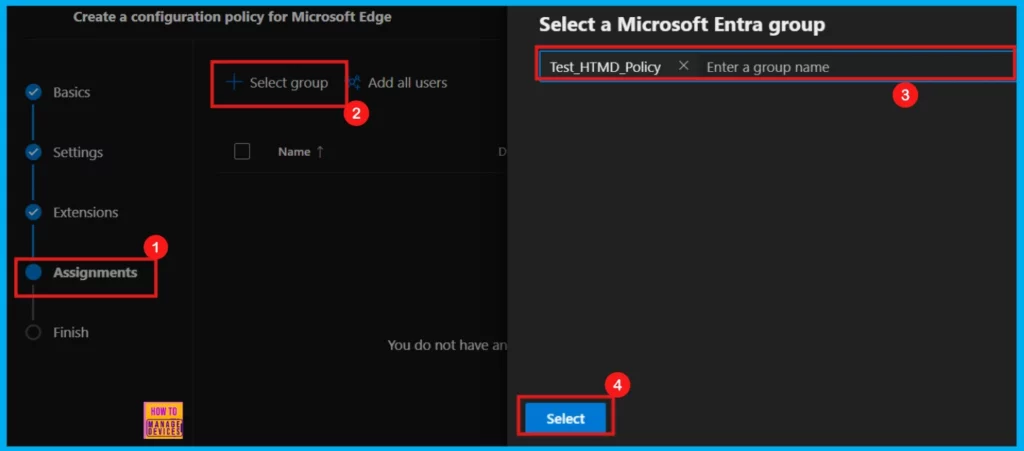The width and height of the screenshot is (1024, 451).
Task: Click the Settings step checkmark icon
Action: pos(33,152)
